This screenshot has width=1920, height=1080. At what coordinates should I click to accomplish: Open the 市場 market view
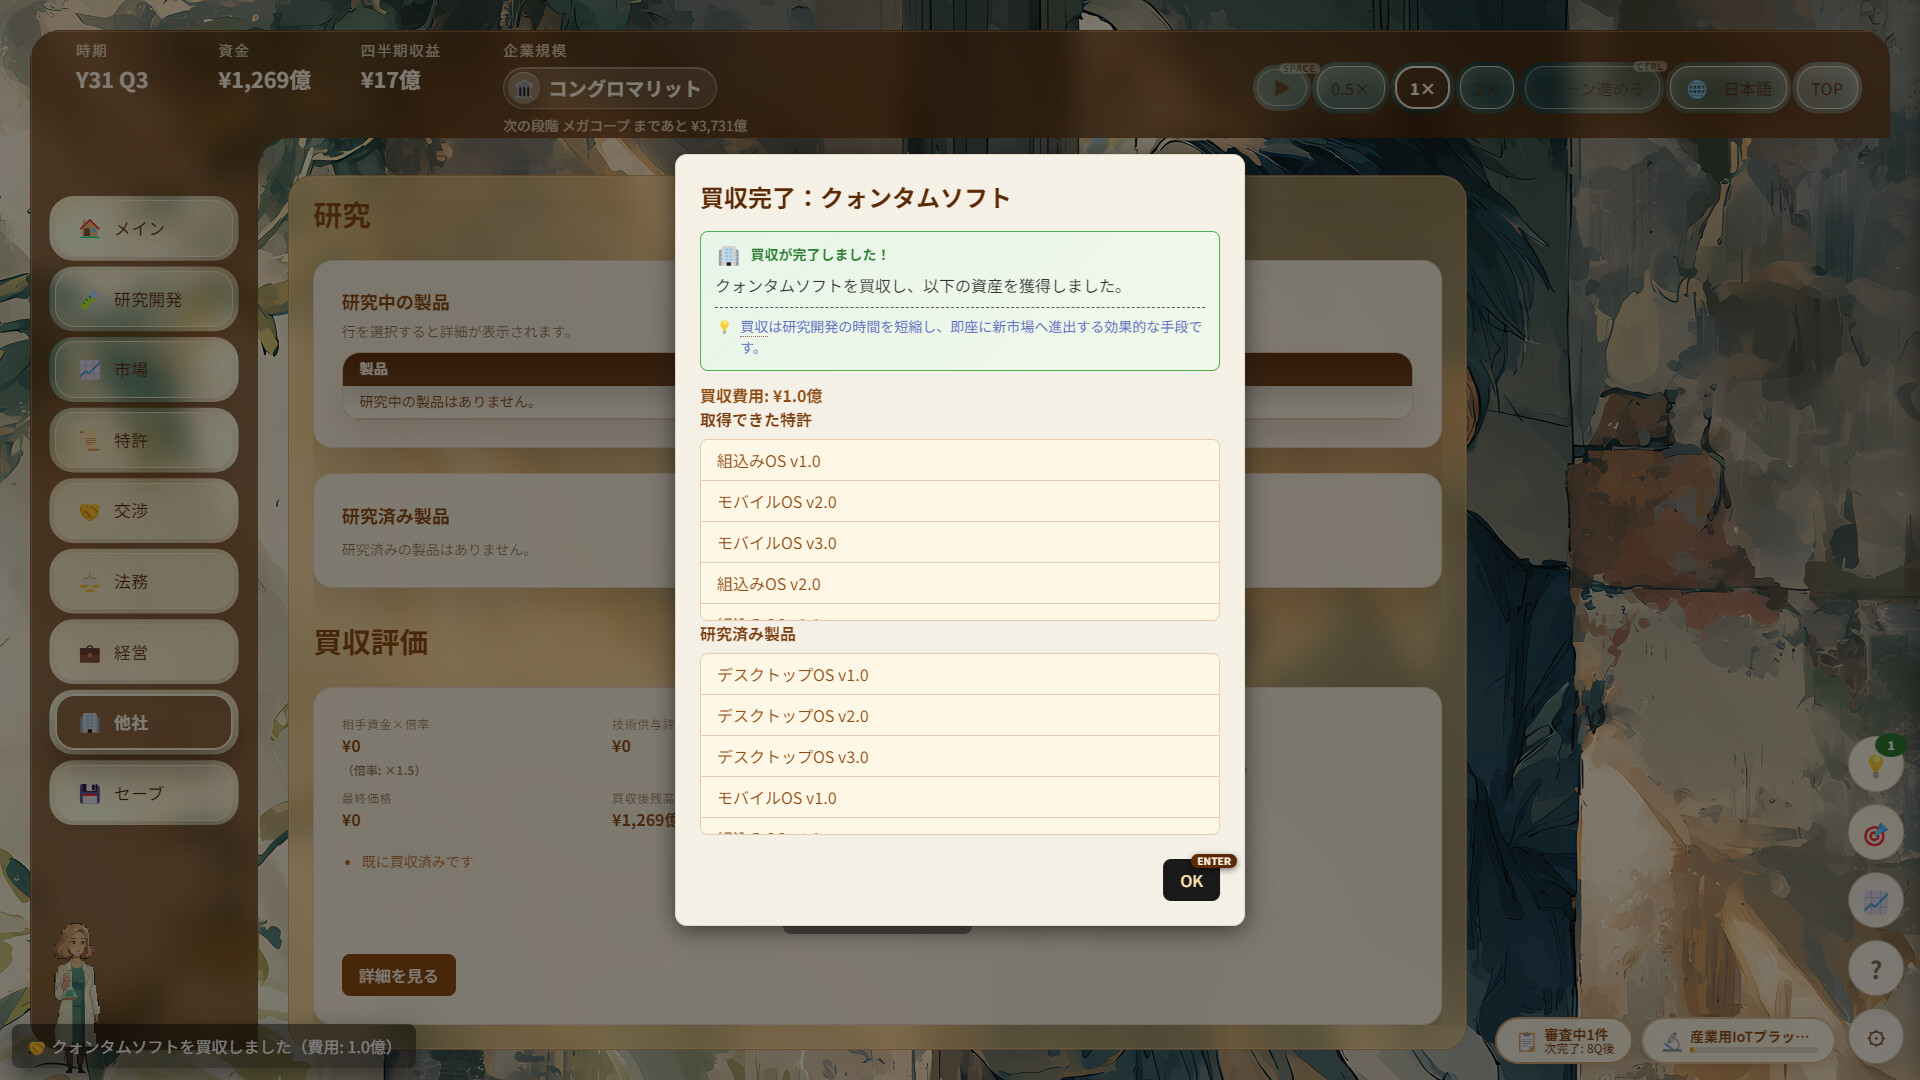pyautogui.click(x=144, y=370)
